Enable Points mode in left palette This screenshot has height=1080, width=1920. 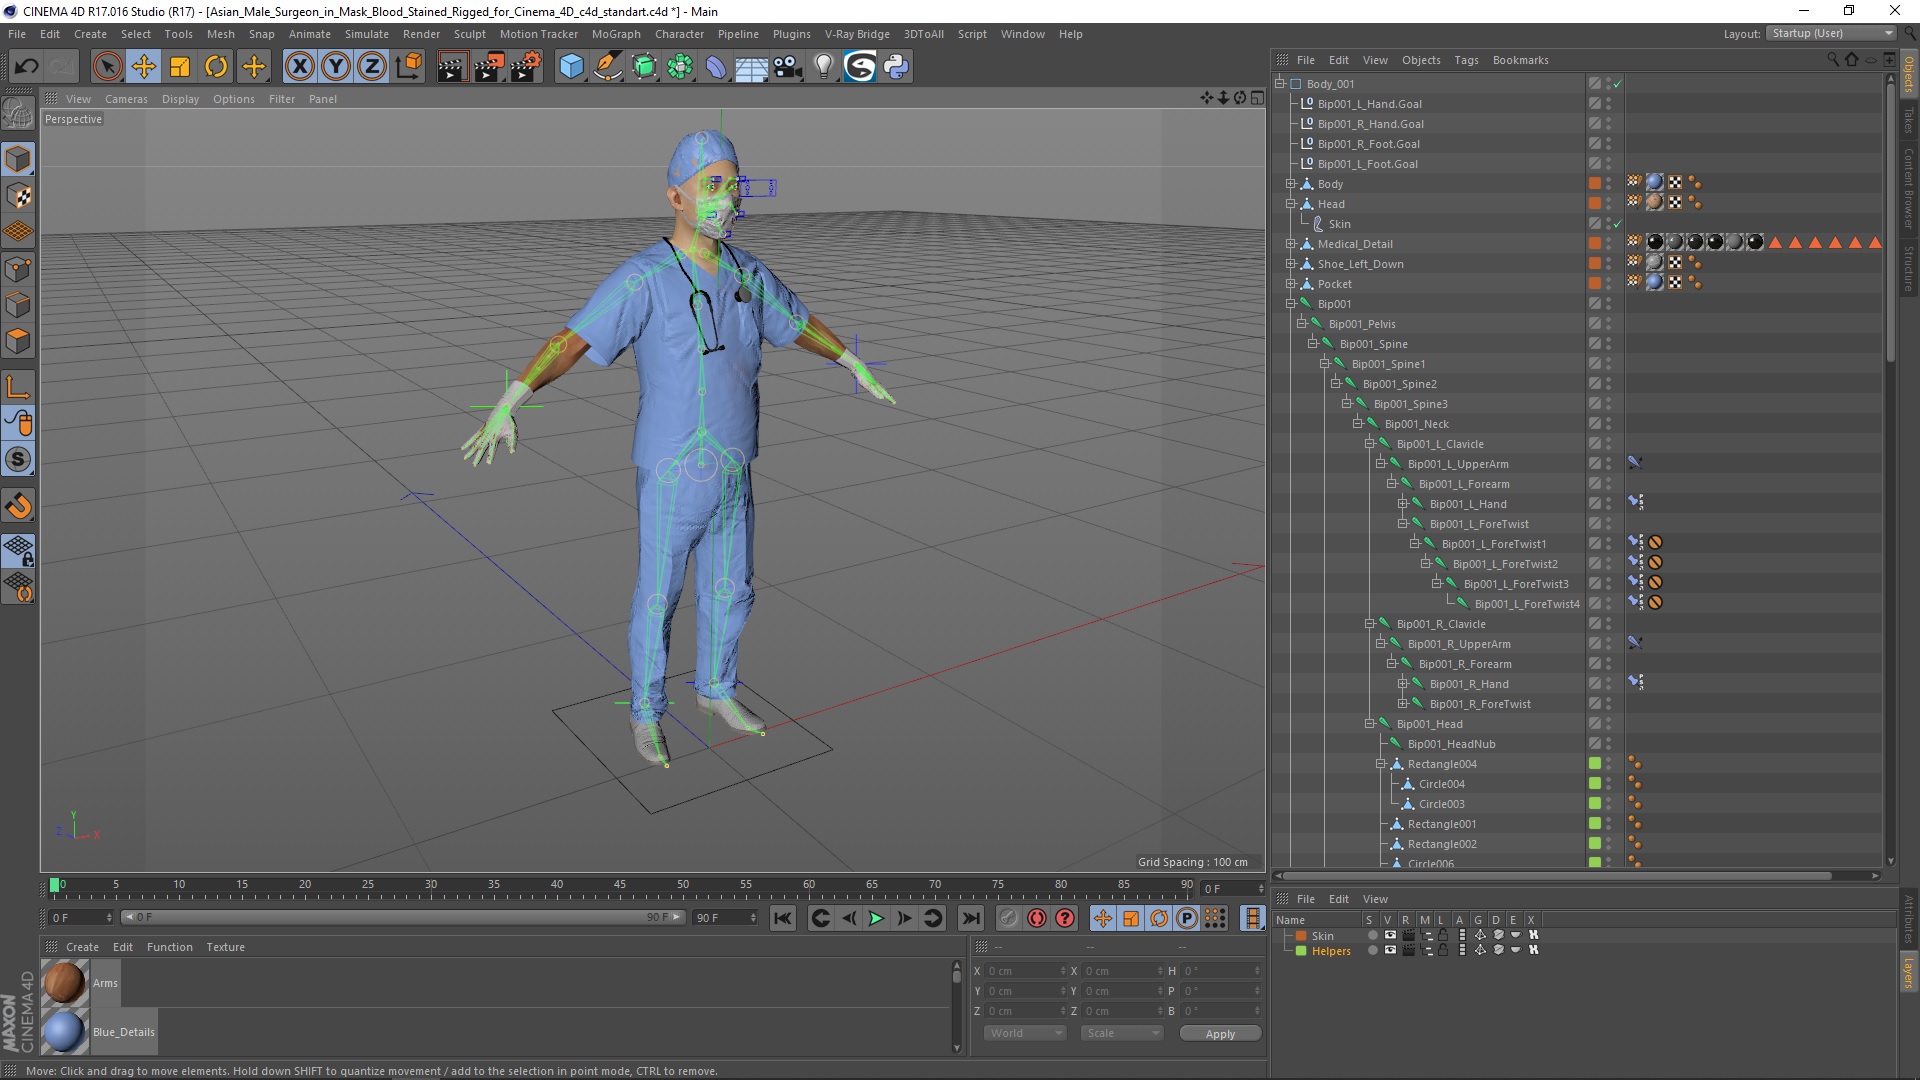(18, 269)
